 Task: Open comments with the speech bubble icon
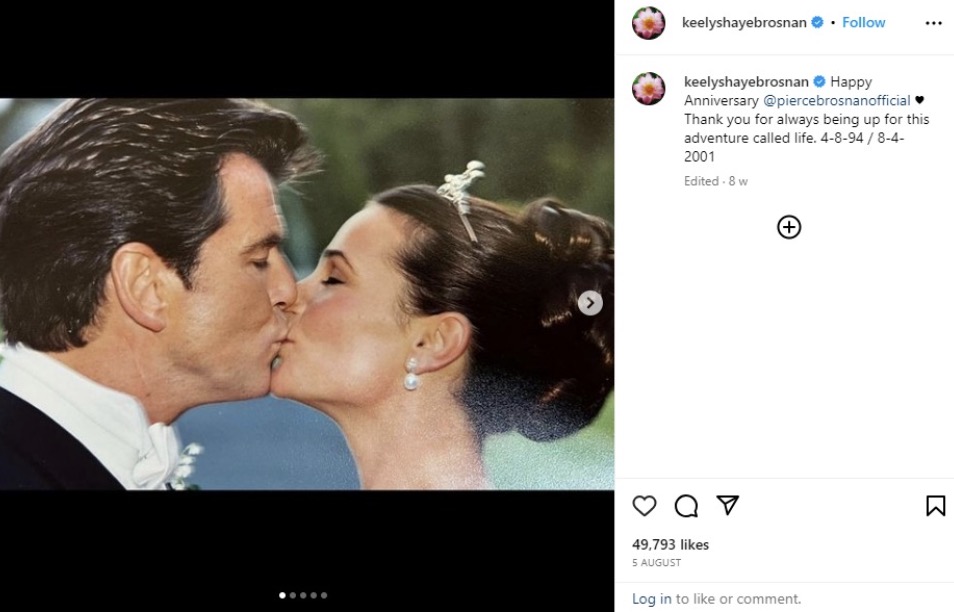click(x=686, y=506)
